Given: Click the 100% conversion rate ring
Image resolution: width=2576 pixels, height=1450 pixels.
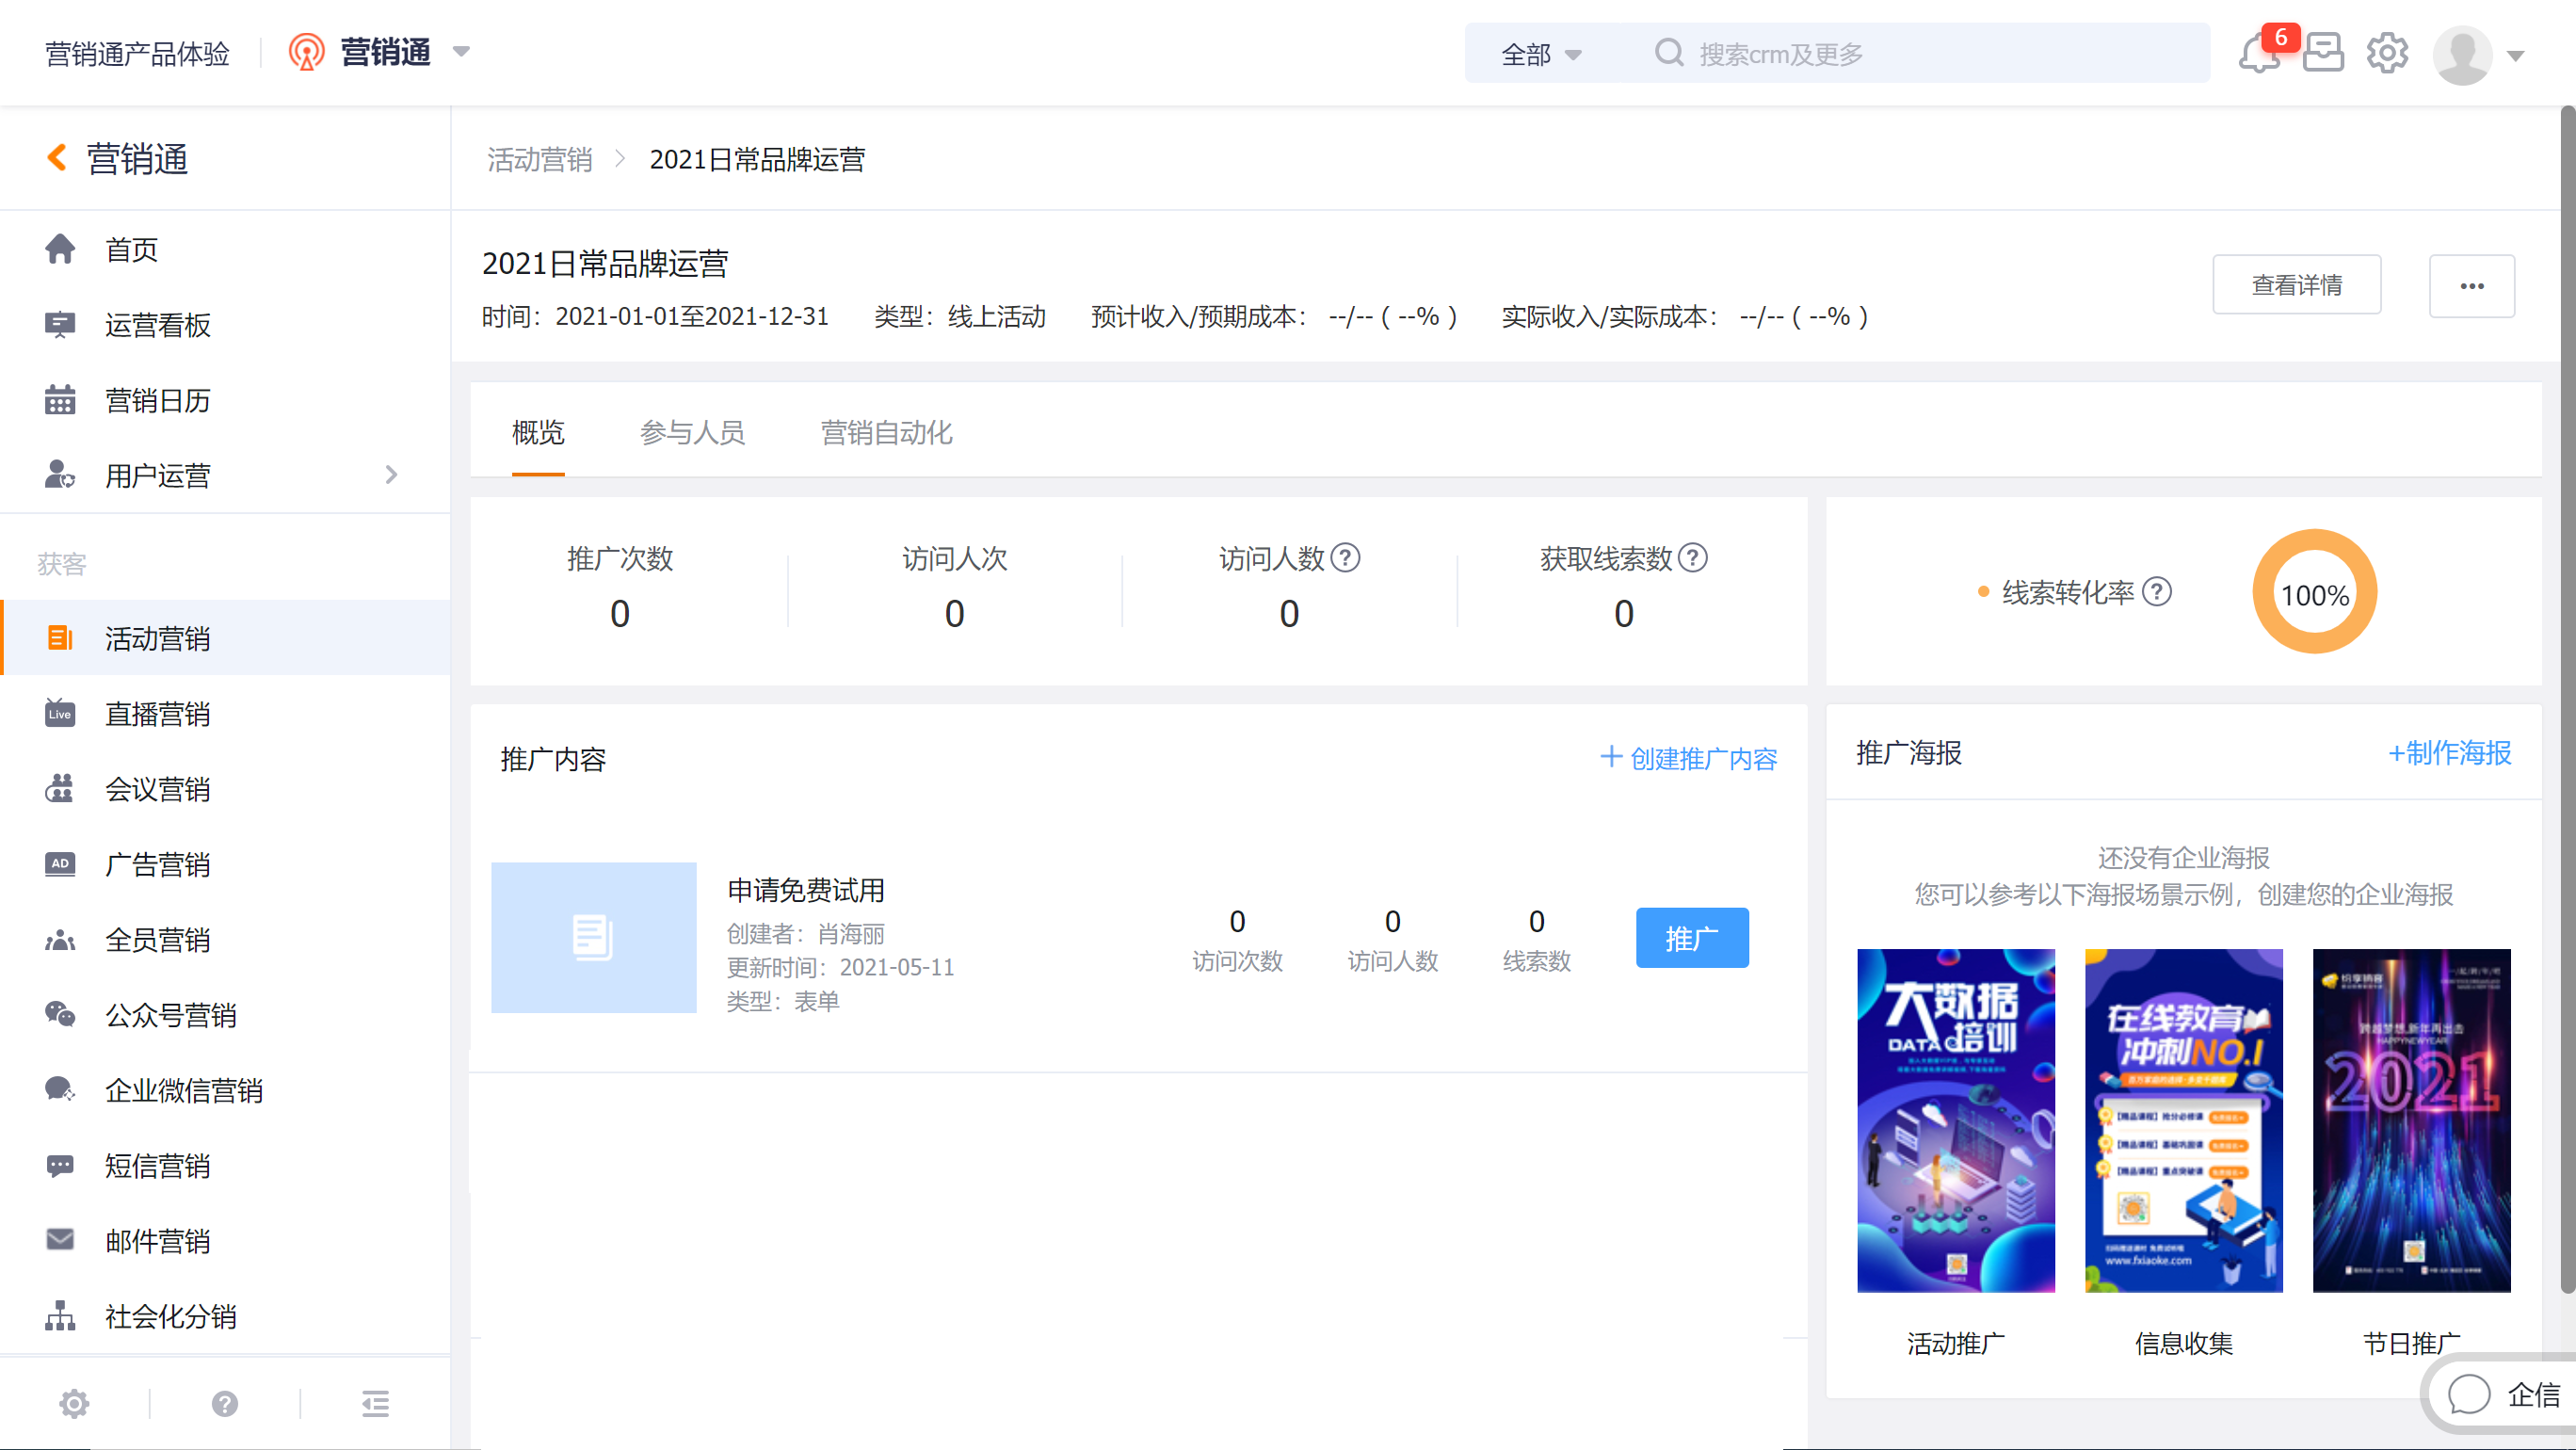Looking at the screenshot, I should click(2314, 593).
